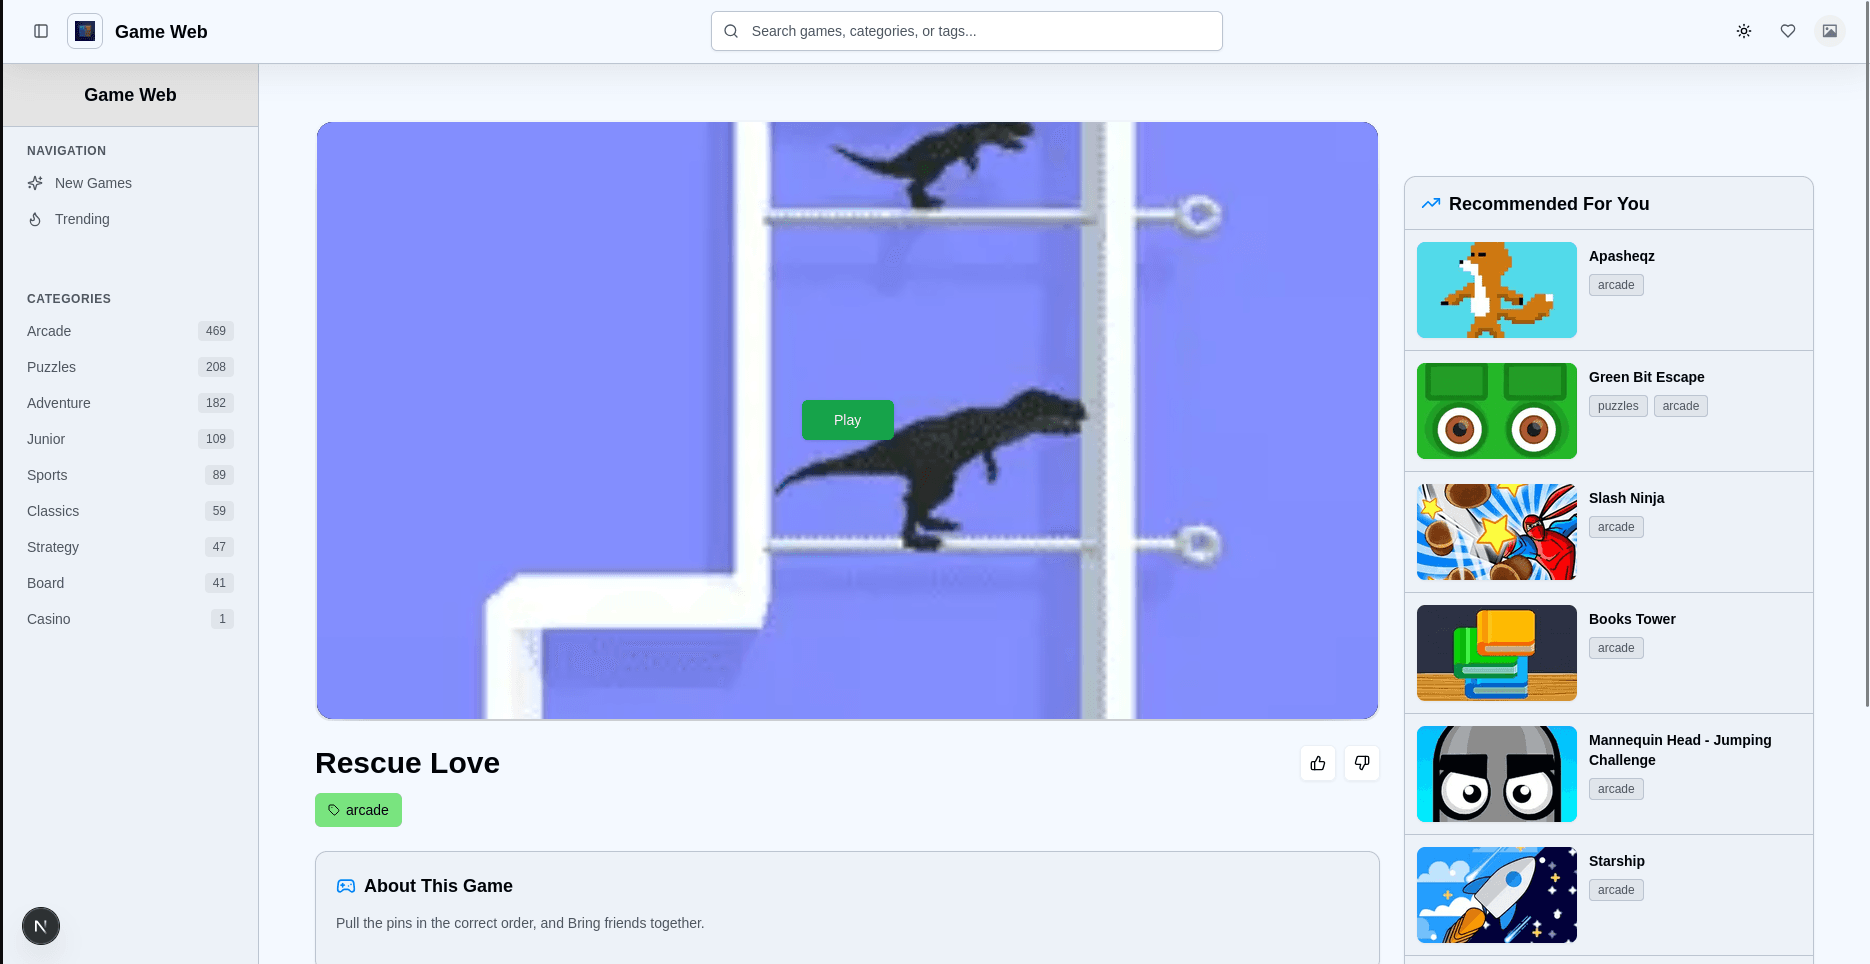
Task: Open the Slash Ninja game thumbnail
Action: pyautogui.click(x=1496, y=532)
